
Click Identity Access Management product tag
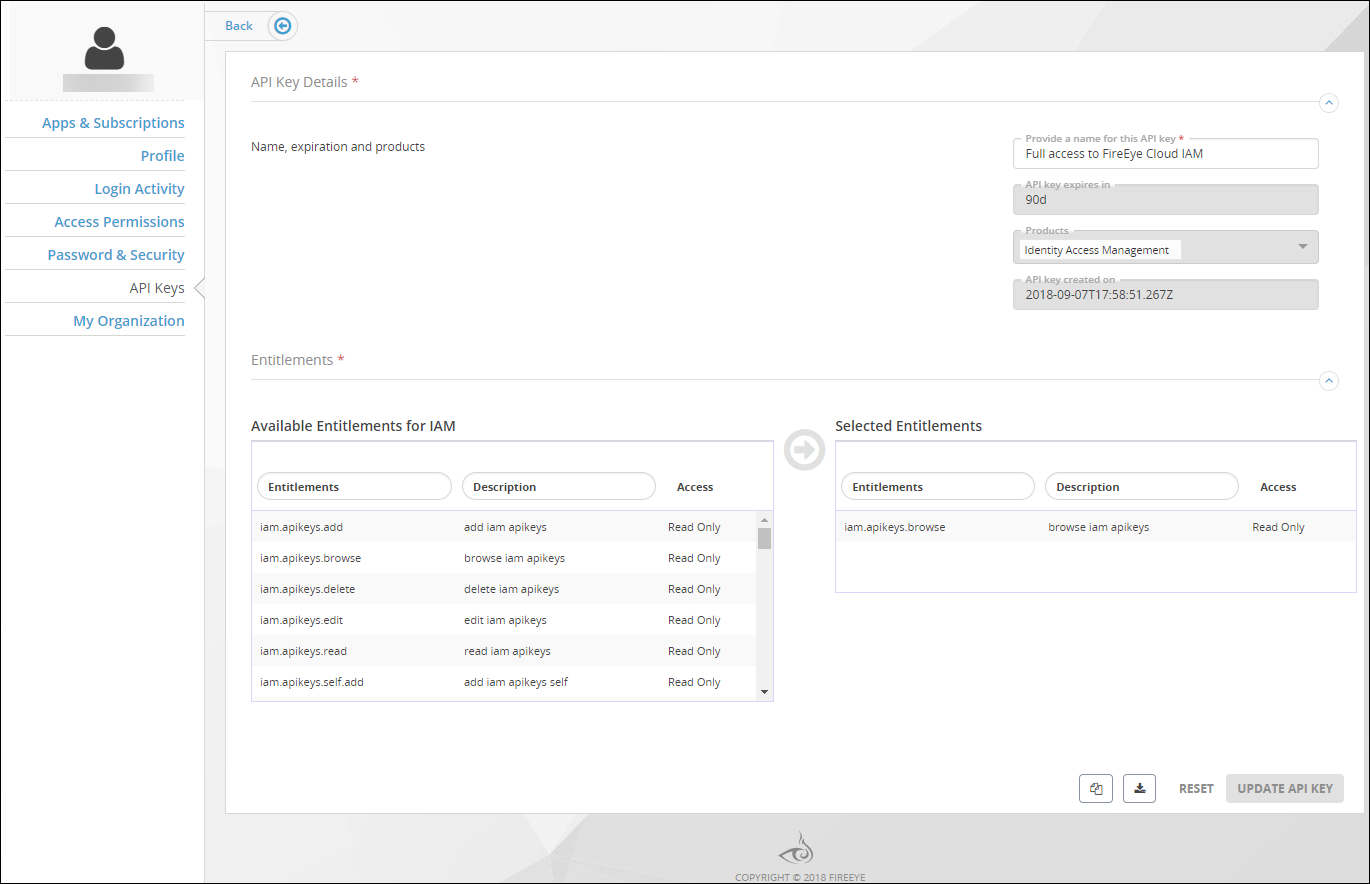point(1100,250)
